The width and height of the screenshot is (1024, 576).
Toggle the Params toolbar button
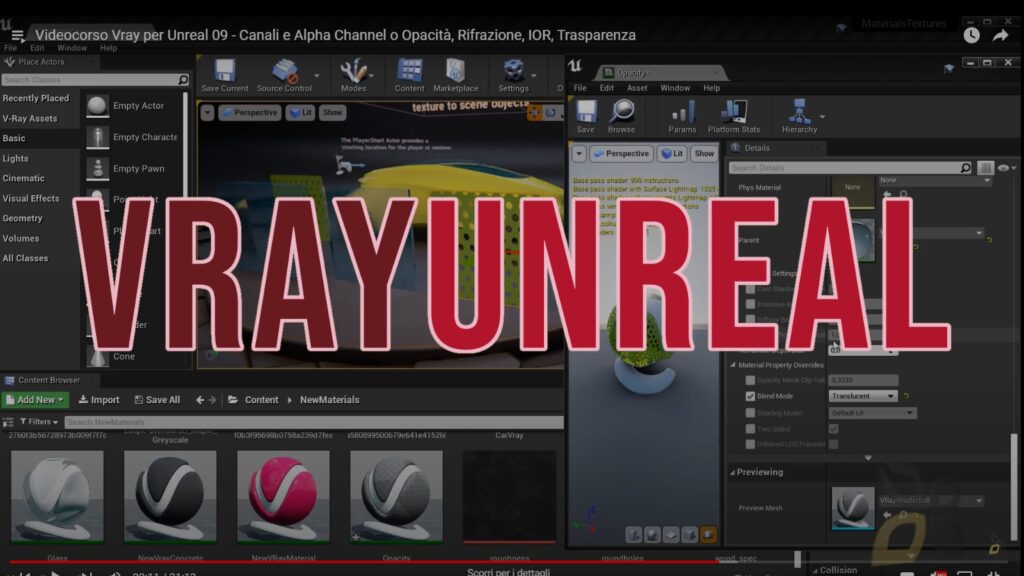pos(682,117)
